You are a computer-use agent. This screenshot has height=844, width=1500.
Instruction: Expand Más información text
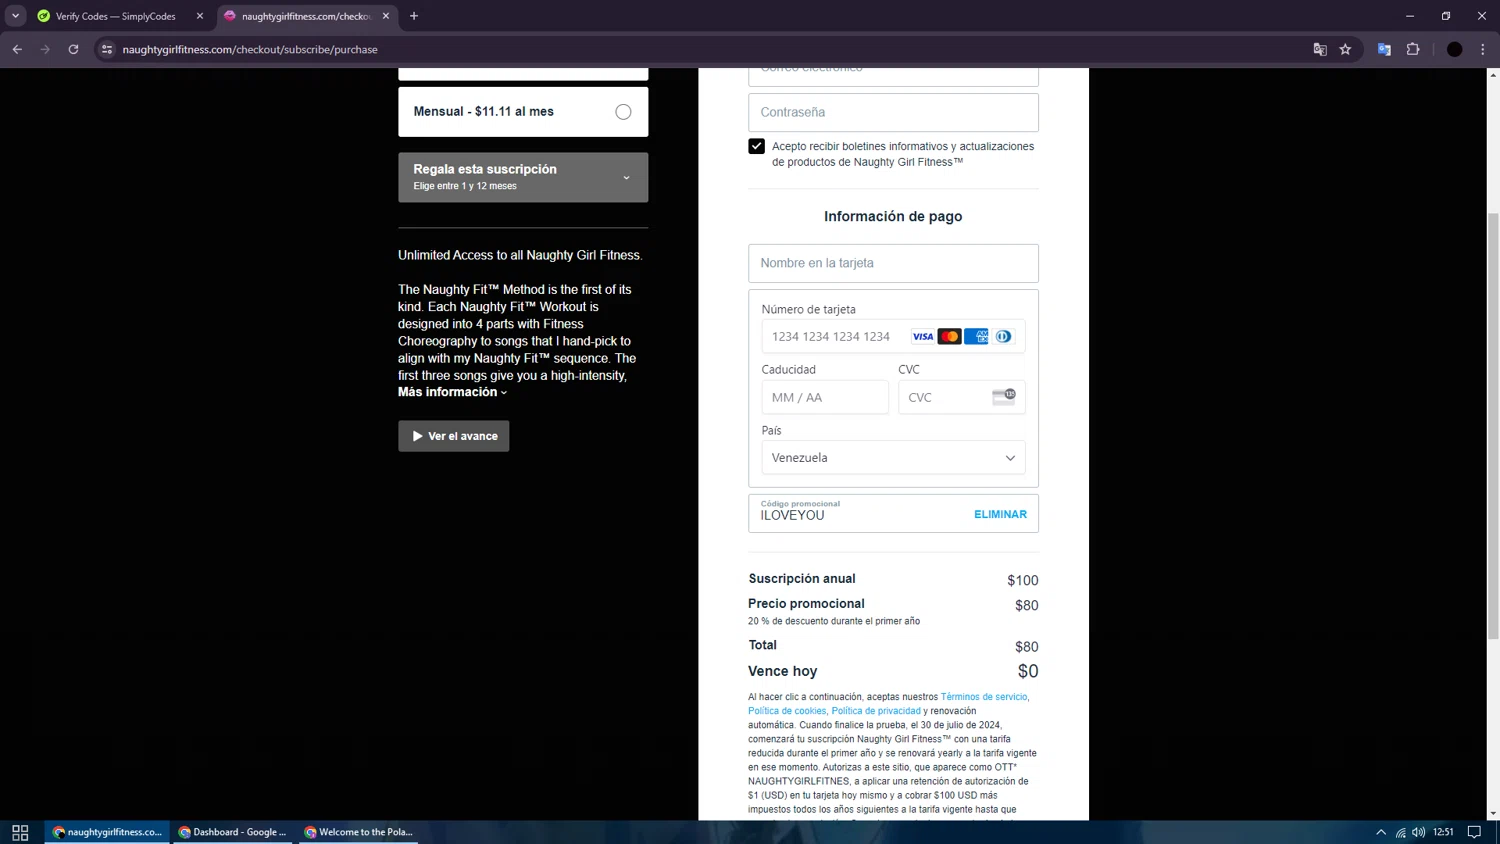(452, 392)
